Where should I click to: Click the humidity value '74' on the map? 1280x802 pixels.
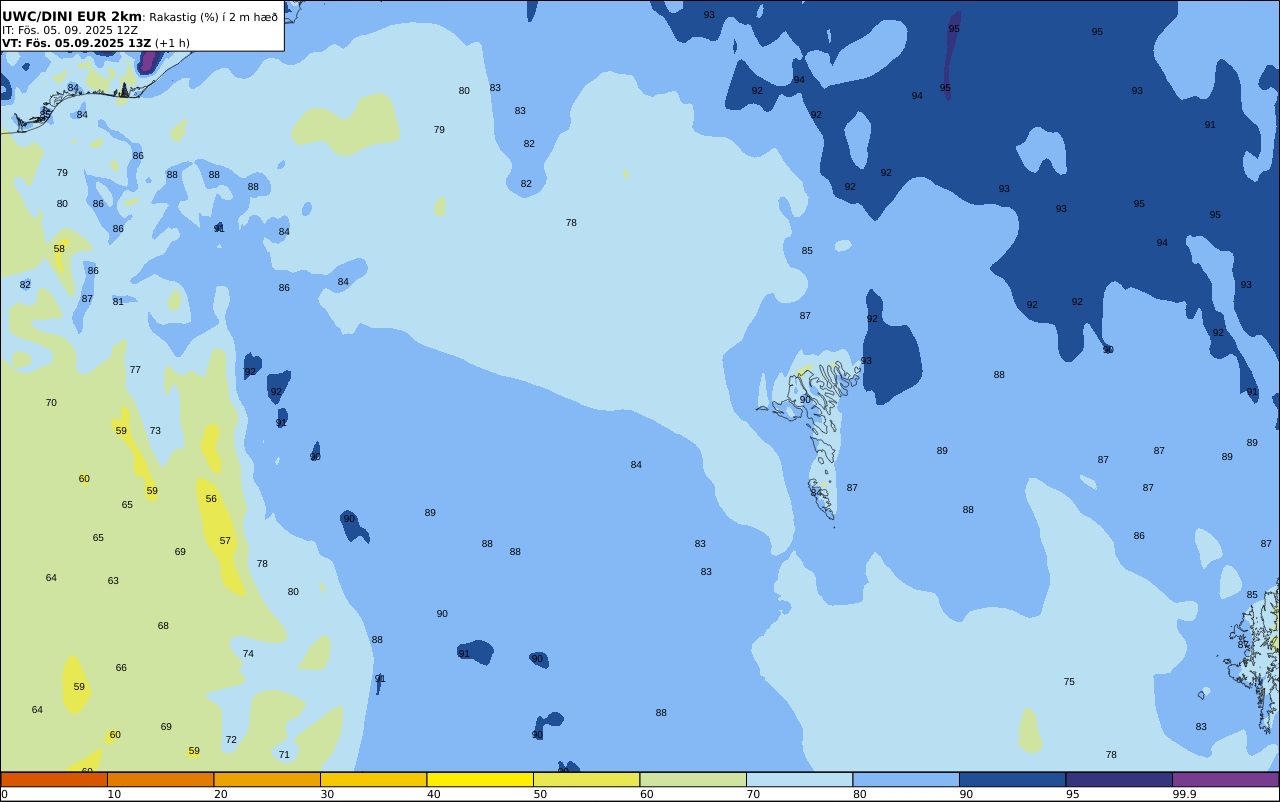point(248,654)
